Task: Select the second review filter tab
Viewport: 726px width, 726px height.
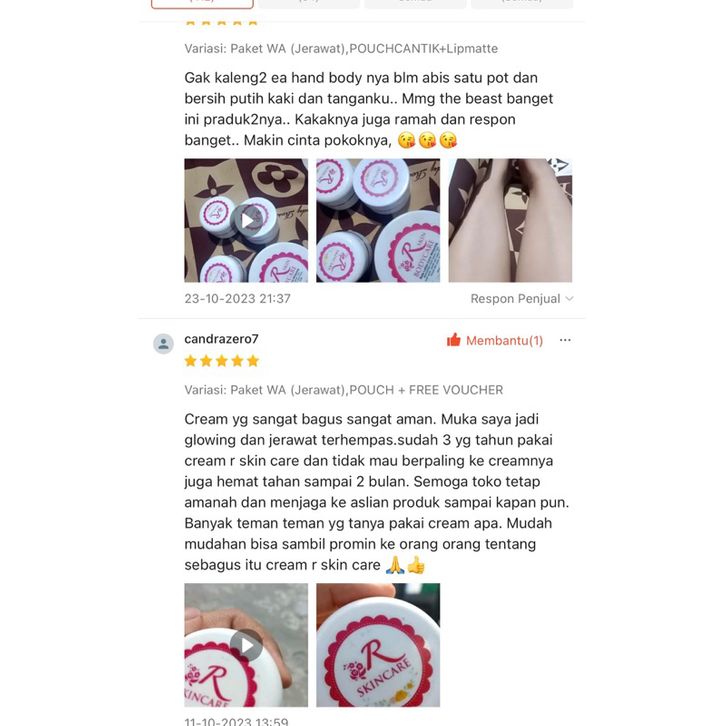Action: [309, 4]
